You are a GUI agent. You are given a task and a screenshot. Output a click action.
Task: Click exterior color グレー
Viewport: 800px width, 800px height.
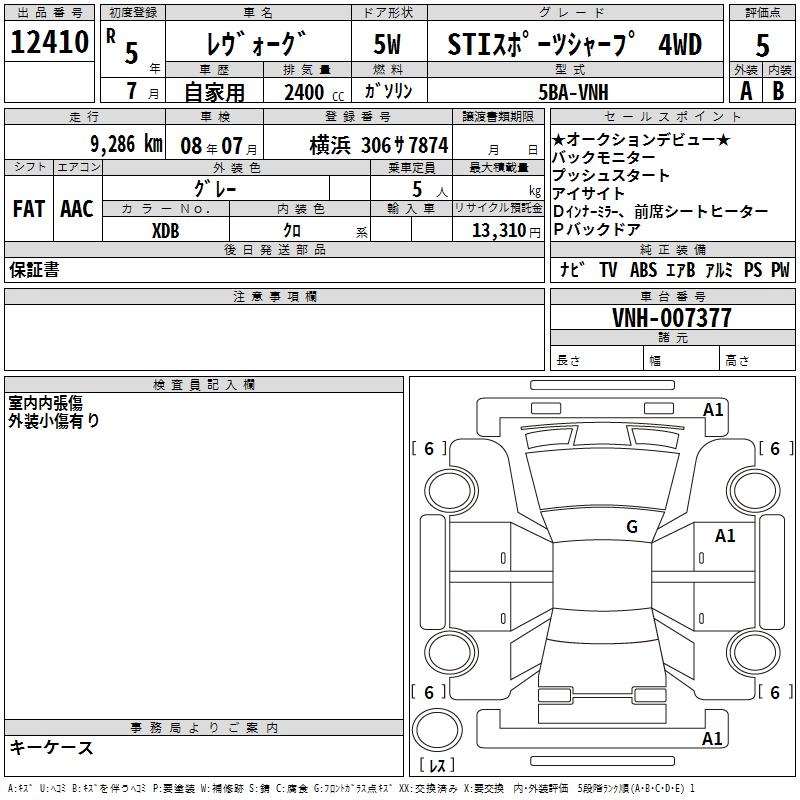coord(215,189)
